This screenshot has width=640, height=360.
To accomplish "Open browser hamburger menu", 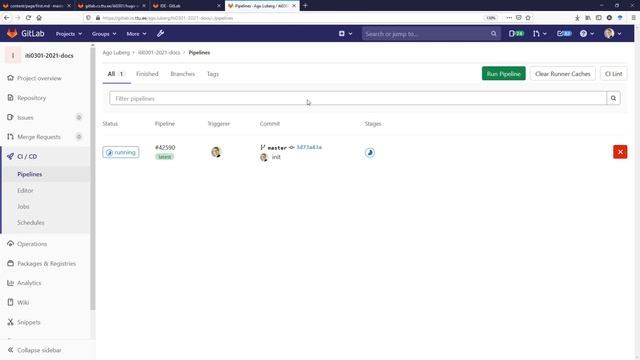I will (x=633, y=18).
